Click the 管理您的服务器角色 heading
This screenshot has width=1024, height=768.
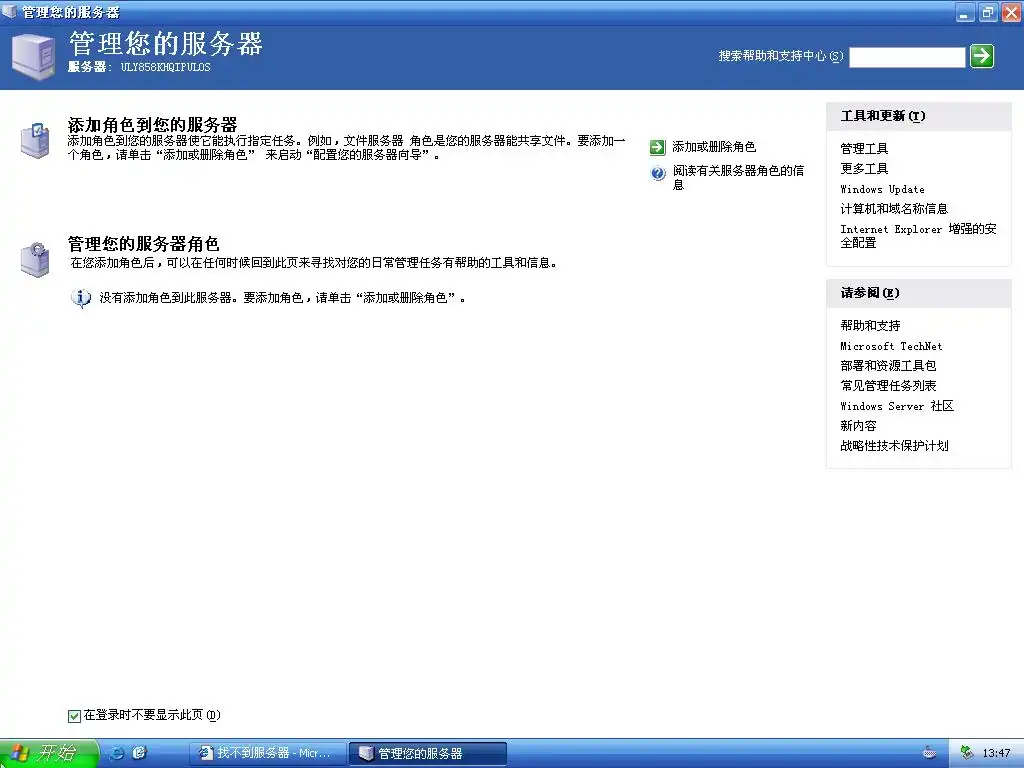144,244
